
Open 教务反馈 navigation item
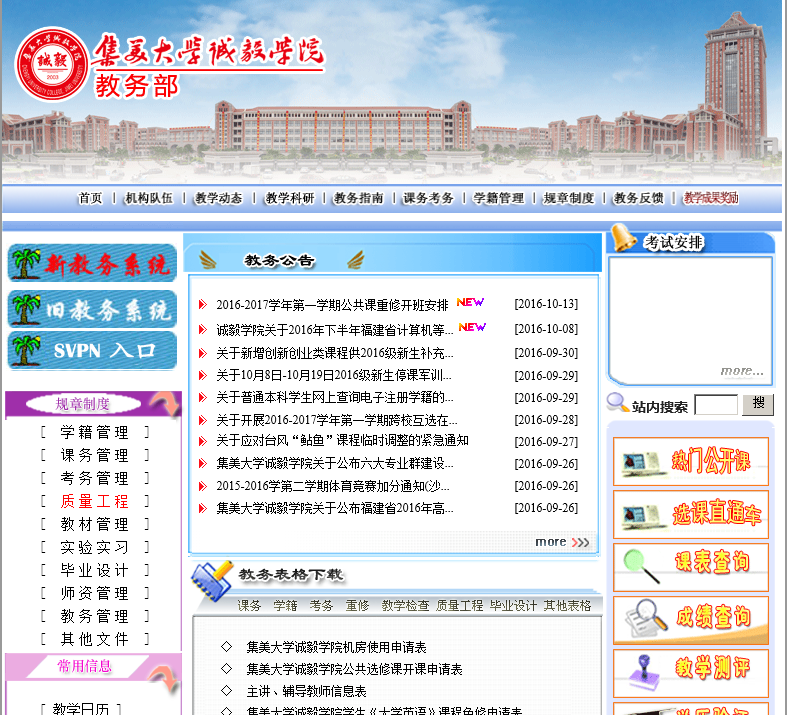pyautogui.click(x=639, y=198)
